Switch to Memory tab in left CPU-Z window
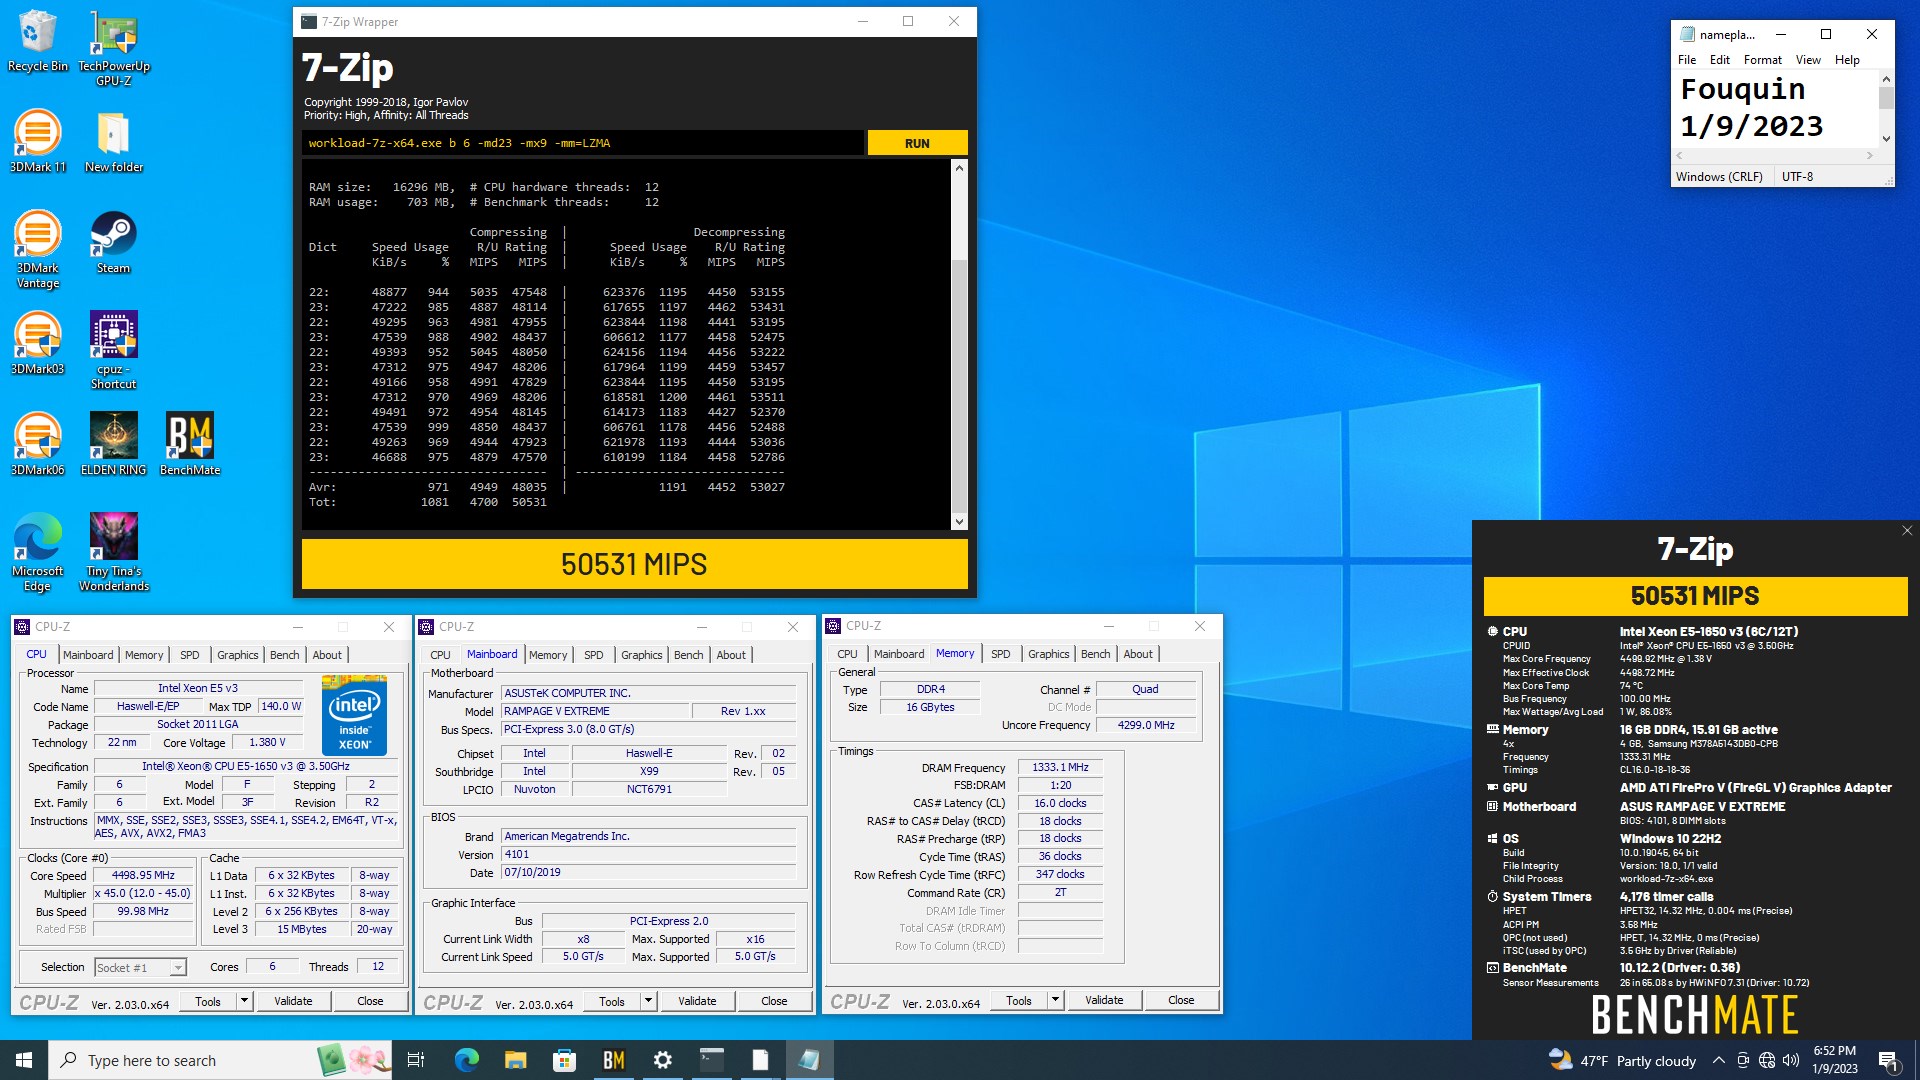The width and height of the screenshot is (1920, 1080). pyautogui.click(x=144, y=655)
